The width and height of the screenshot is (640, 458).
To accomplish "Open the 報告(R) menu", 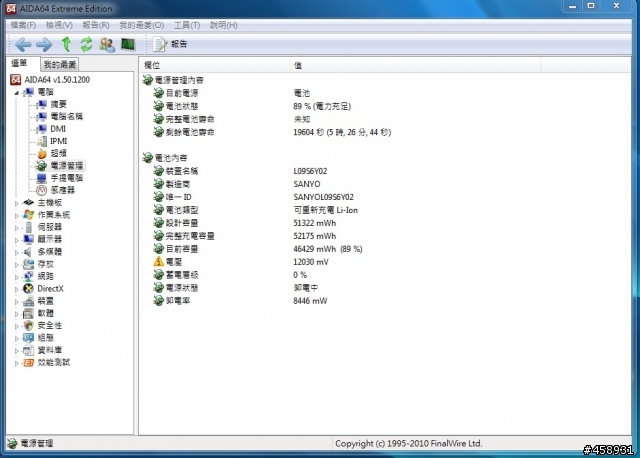I will click(x=96, y=25).
